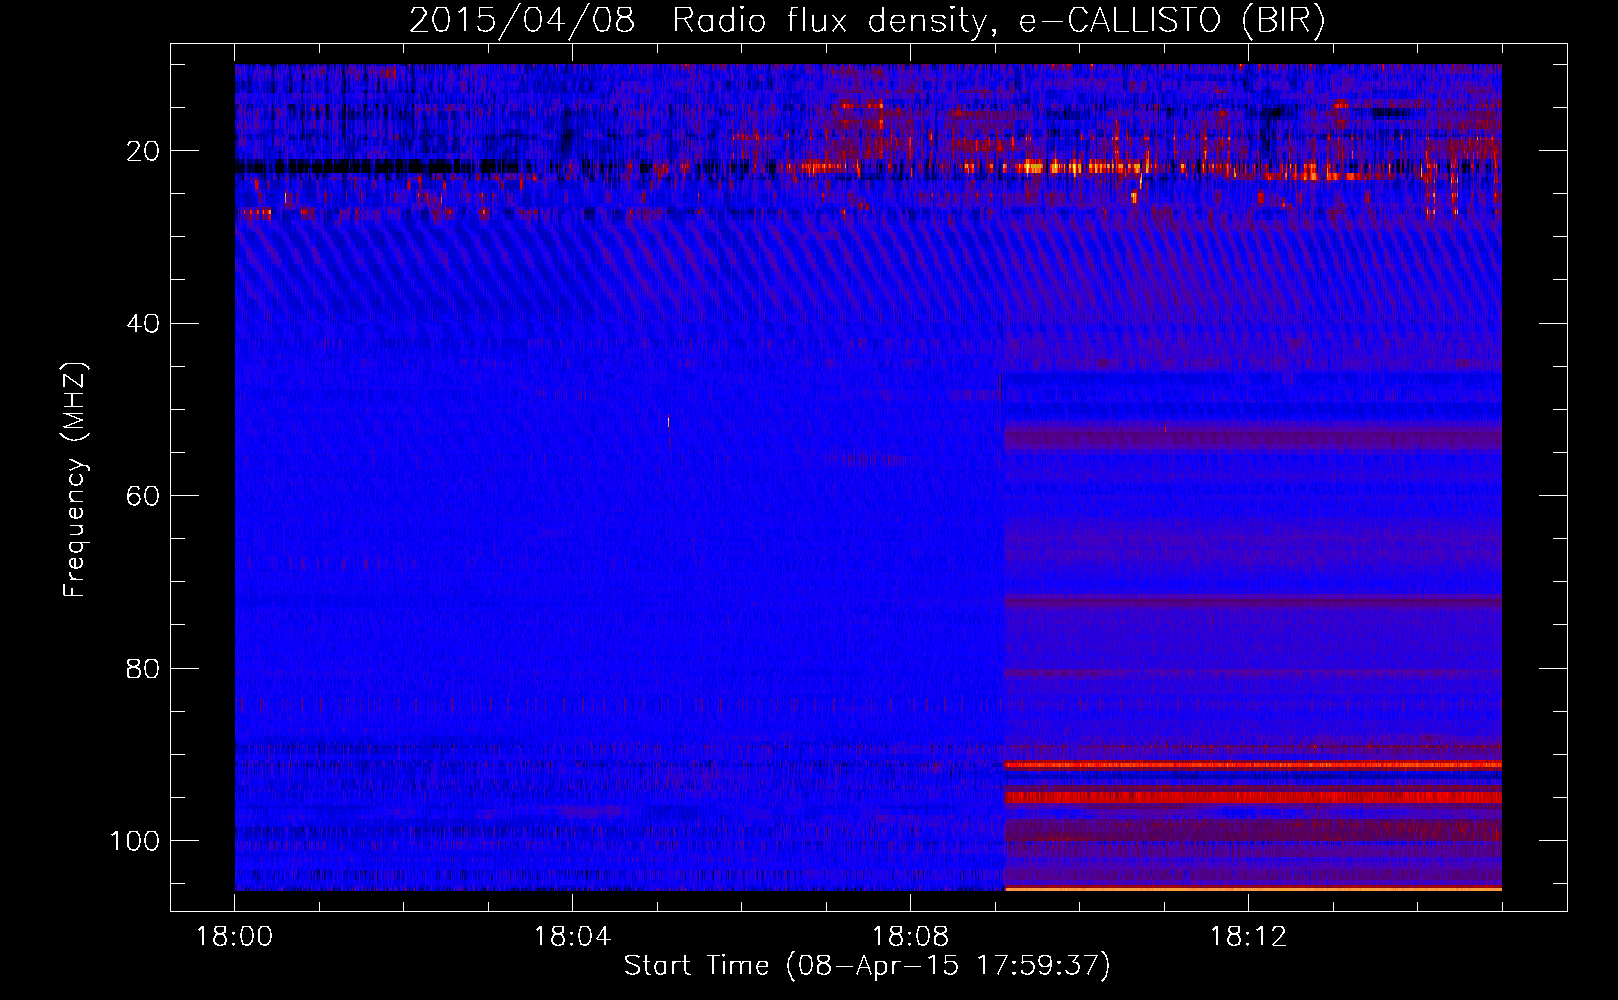Click the 60 MHz frequency tick label
This screenshot has width=1618, height=1000.
[x=143, y=496]
